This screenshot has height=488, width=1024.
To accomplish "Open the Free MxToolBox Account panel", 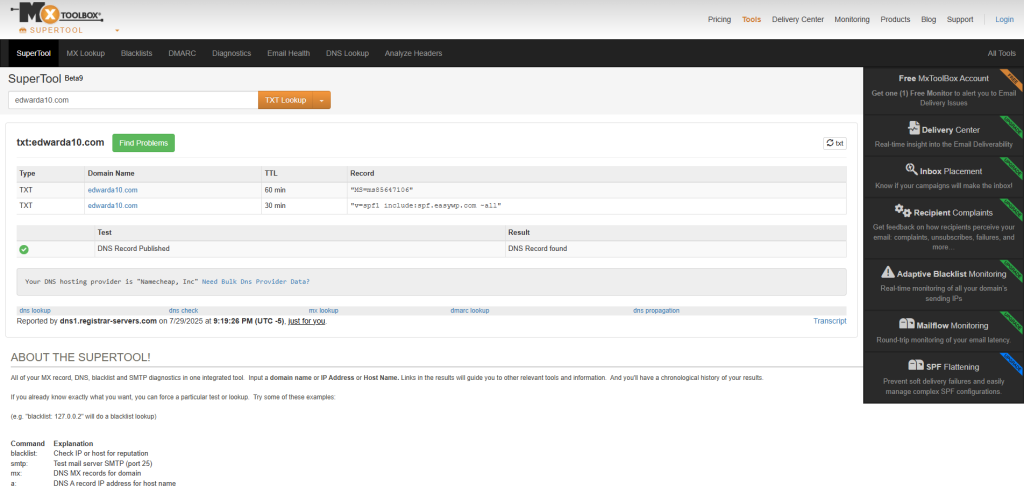I will [x=943, y=90].
